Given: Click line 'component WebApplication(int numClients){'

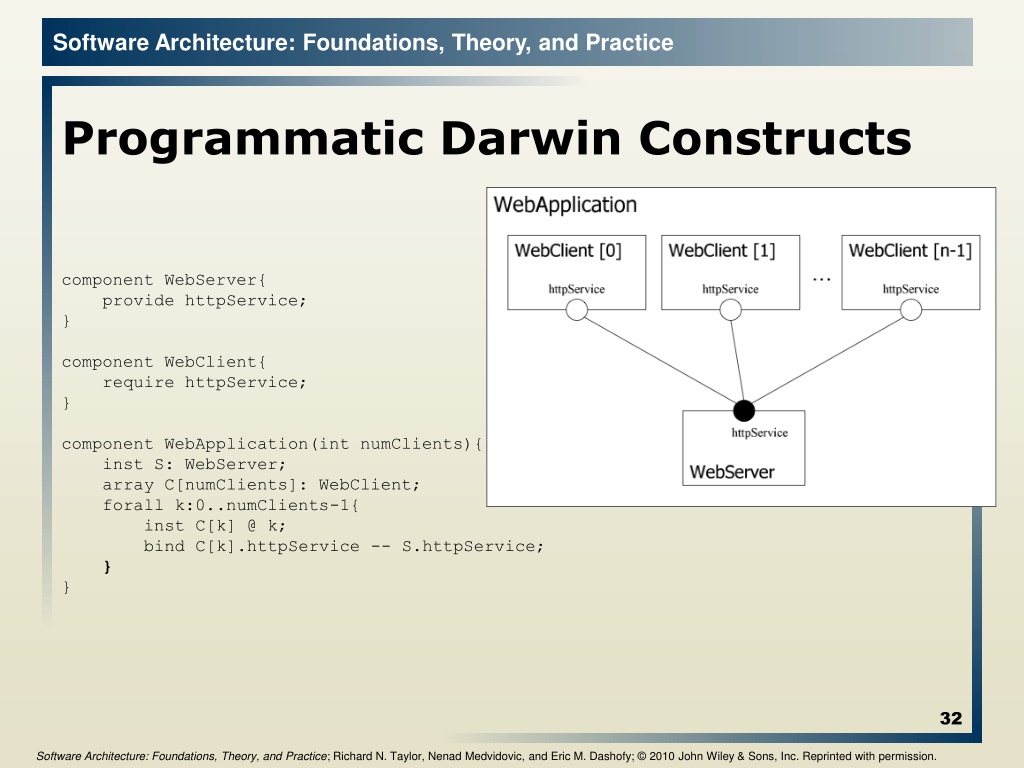Looking at the screenshot, I should click(x=272, y=444).
